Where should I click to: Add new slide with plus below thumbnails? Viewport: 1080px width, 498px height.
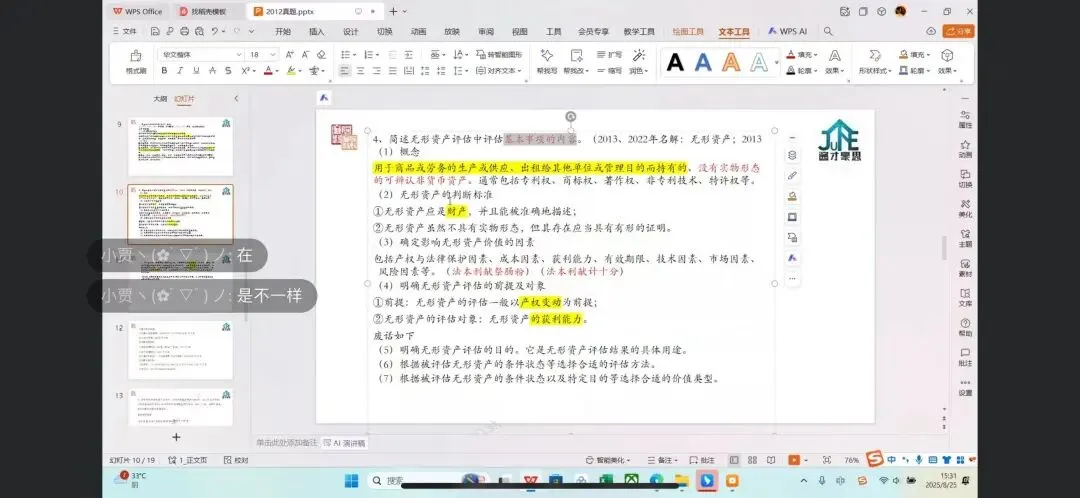click(176, 437)
